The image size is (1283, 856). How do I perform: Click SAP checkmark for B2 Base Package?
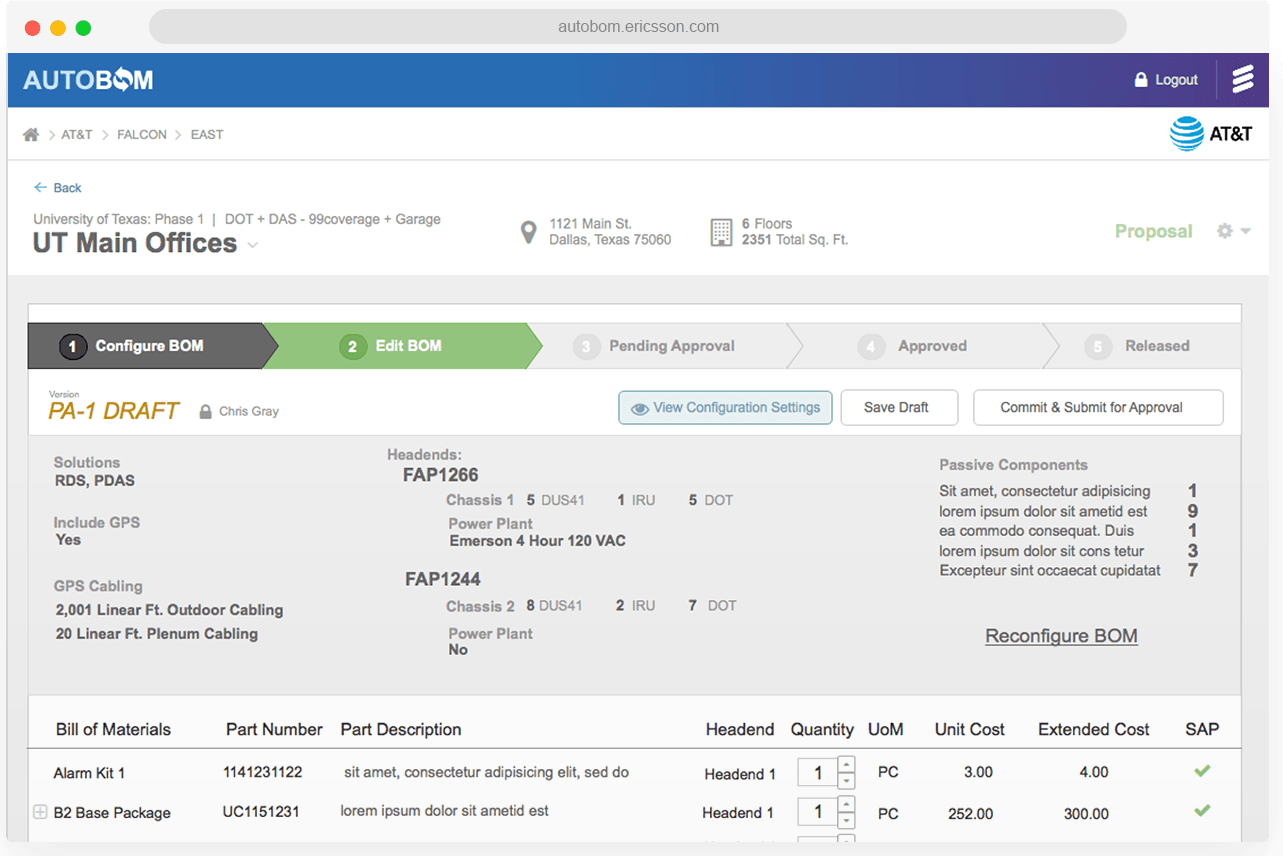[1202, 810]
